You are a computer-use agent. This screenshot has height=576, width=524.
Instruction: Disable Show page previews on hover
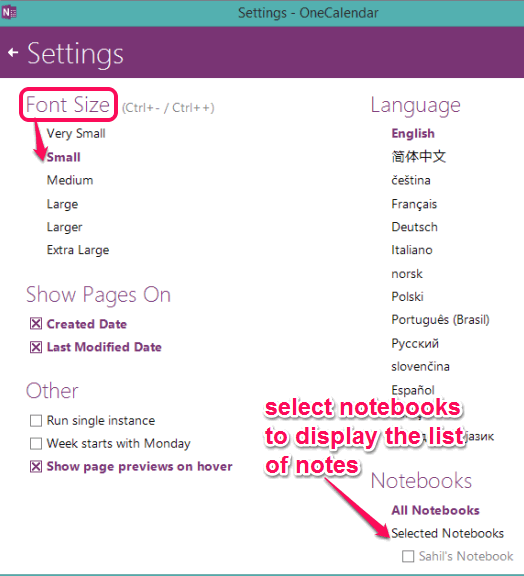36,466
